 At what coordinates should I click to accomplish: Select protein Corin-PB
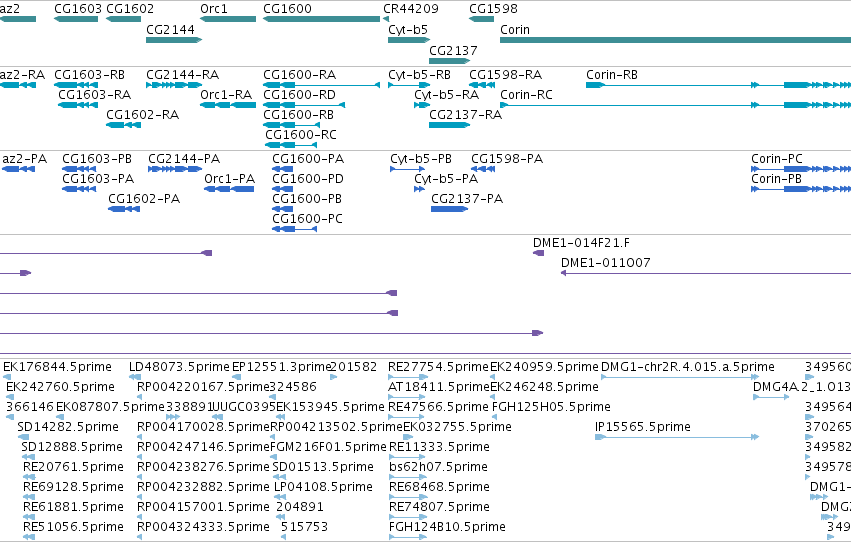tap(776, 178)
